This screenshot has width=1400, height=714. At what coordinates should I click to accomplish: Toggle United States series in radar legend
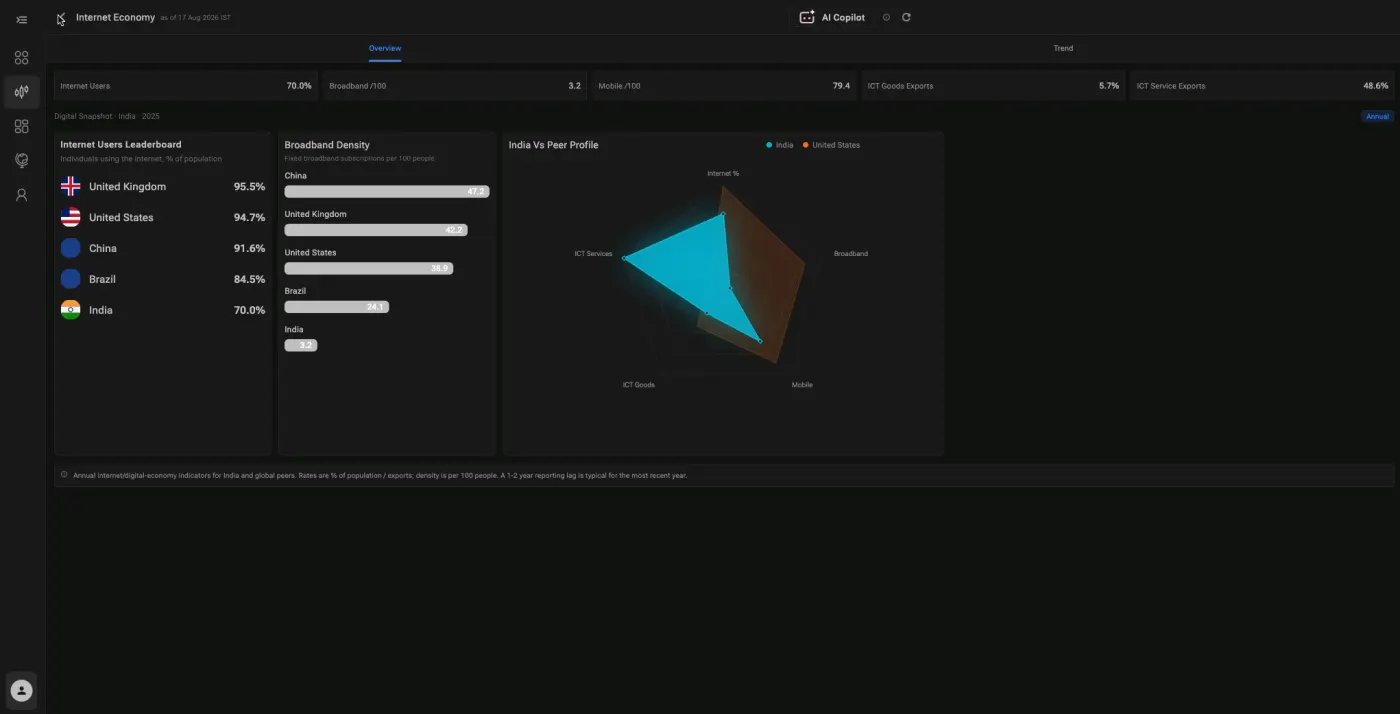pyautogui.click(x=831, y=145)
